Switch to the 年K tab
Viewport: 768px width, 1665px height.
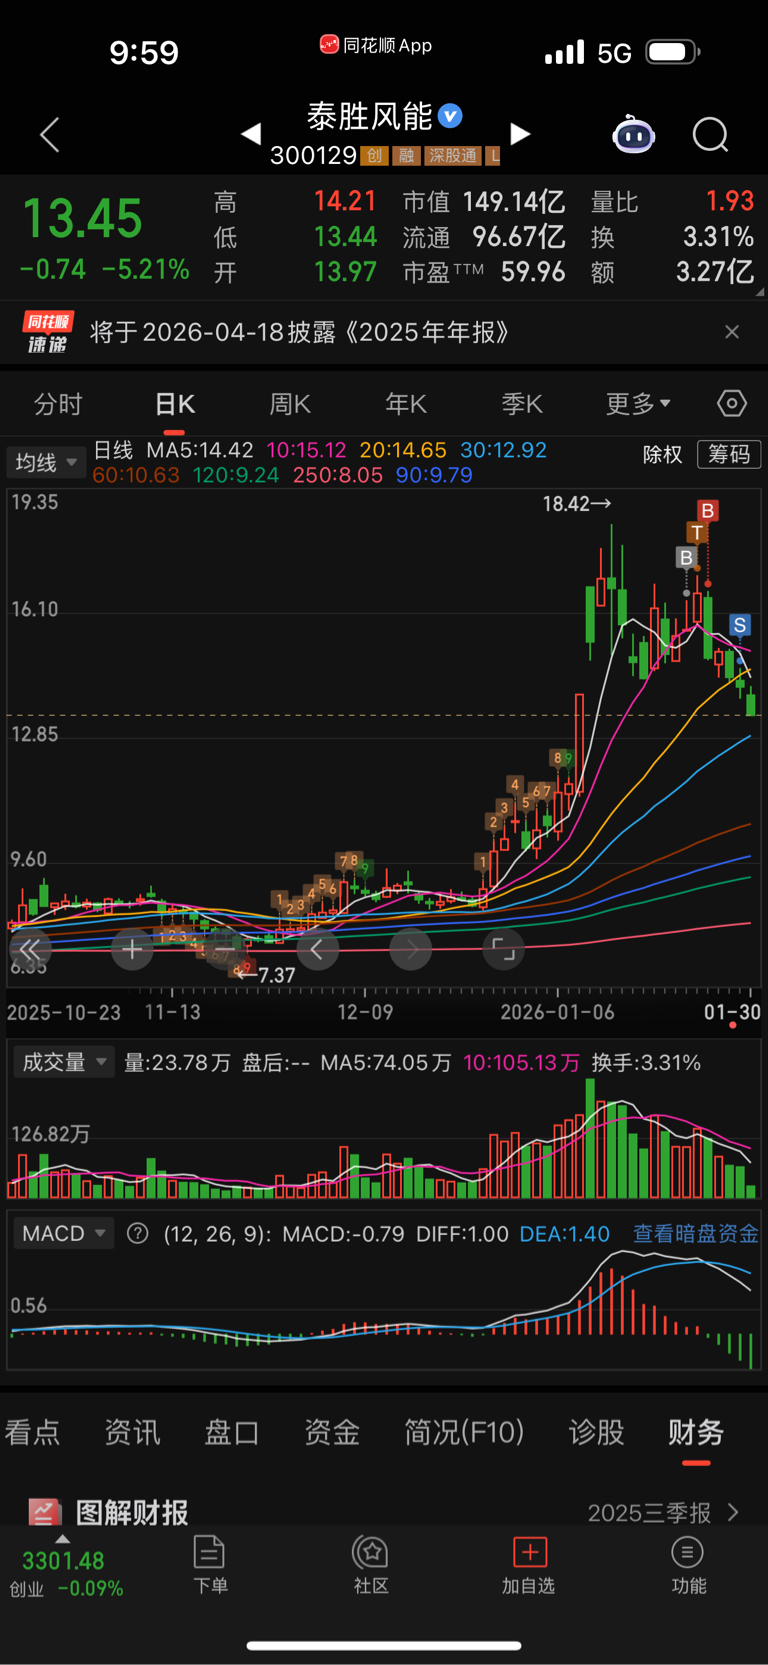406,403
